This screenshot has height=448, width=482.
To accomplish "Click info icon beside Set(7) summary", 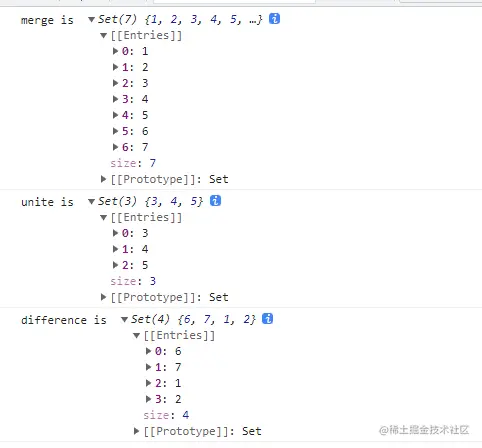I will pyautogui.click(x=274, y=19).
